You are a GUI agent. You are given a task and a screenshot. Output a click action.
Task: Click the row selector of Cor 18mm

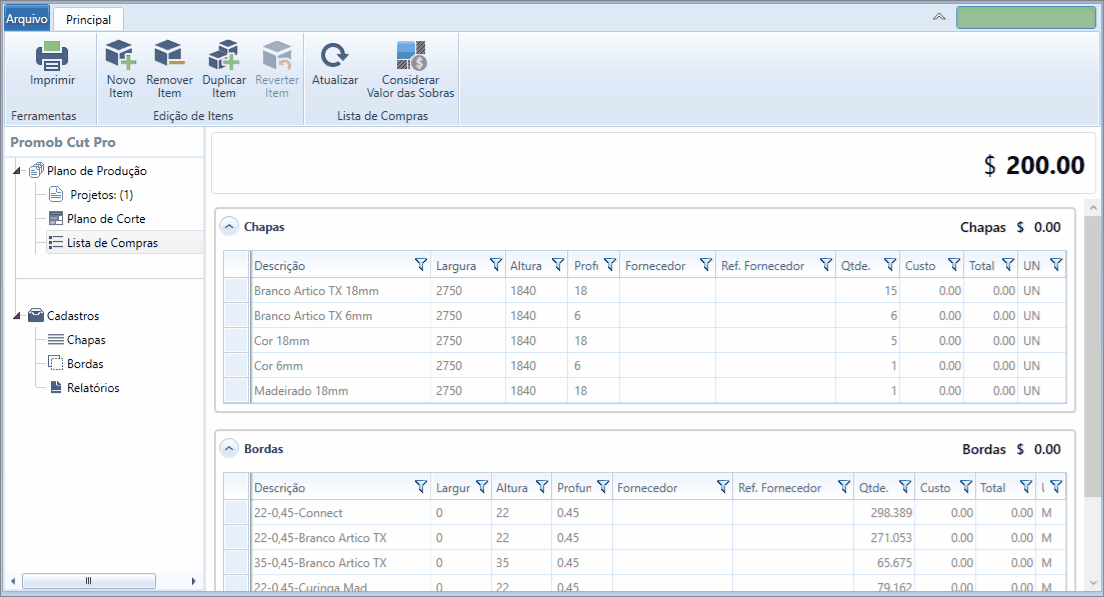click(x=237, y=341)
